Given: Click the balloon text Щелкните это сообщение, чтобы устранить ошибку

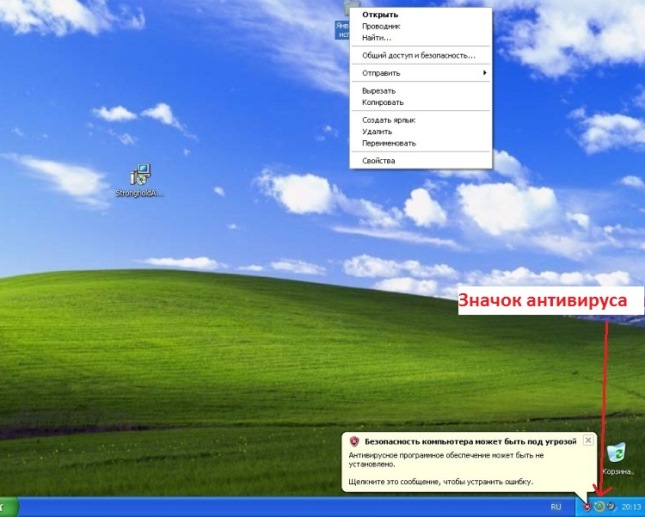Looking at the screenshot, I should (x=441, y=481).
